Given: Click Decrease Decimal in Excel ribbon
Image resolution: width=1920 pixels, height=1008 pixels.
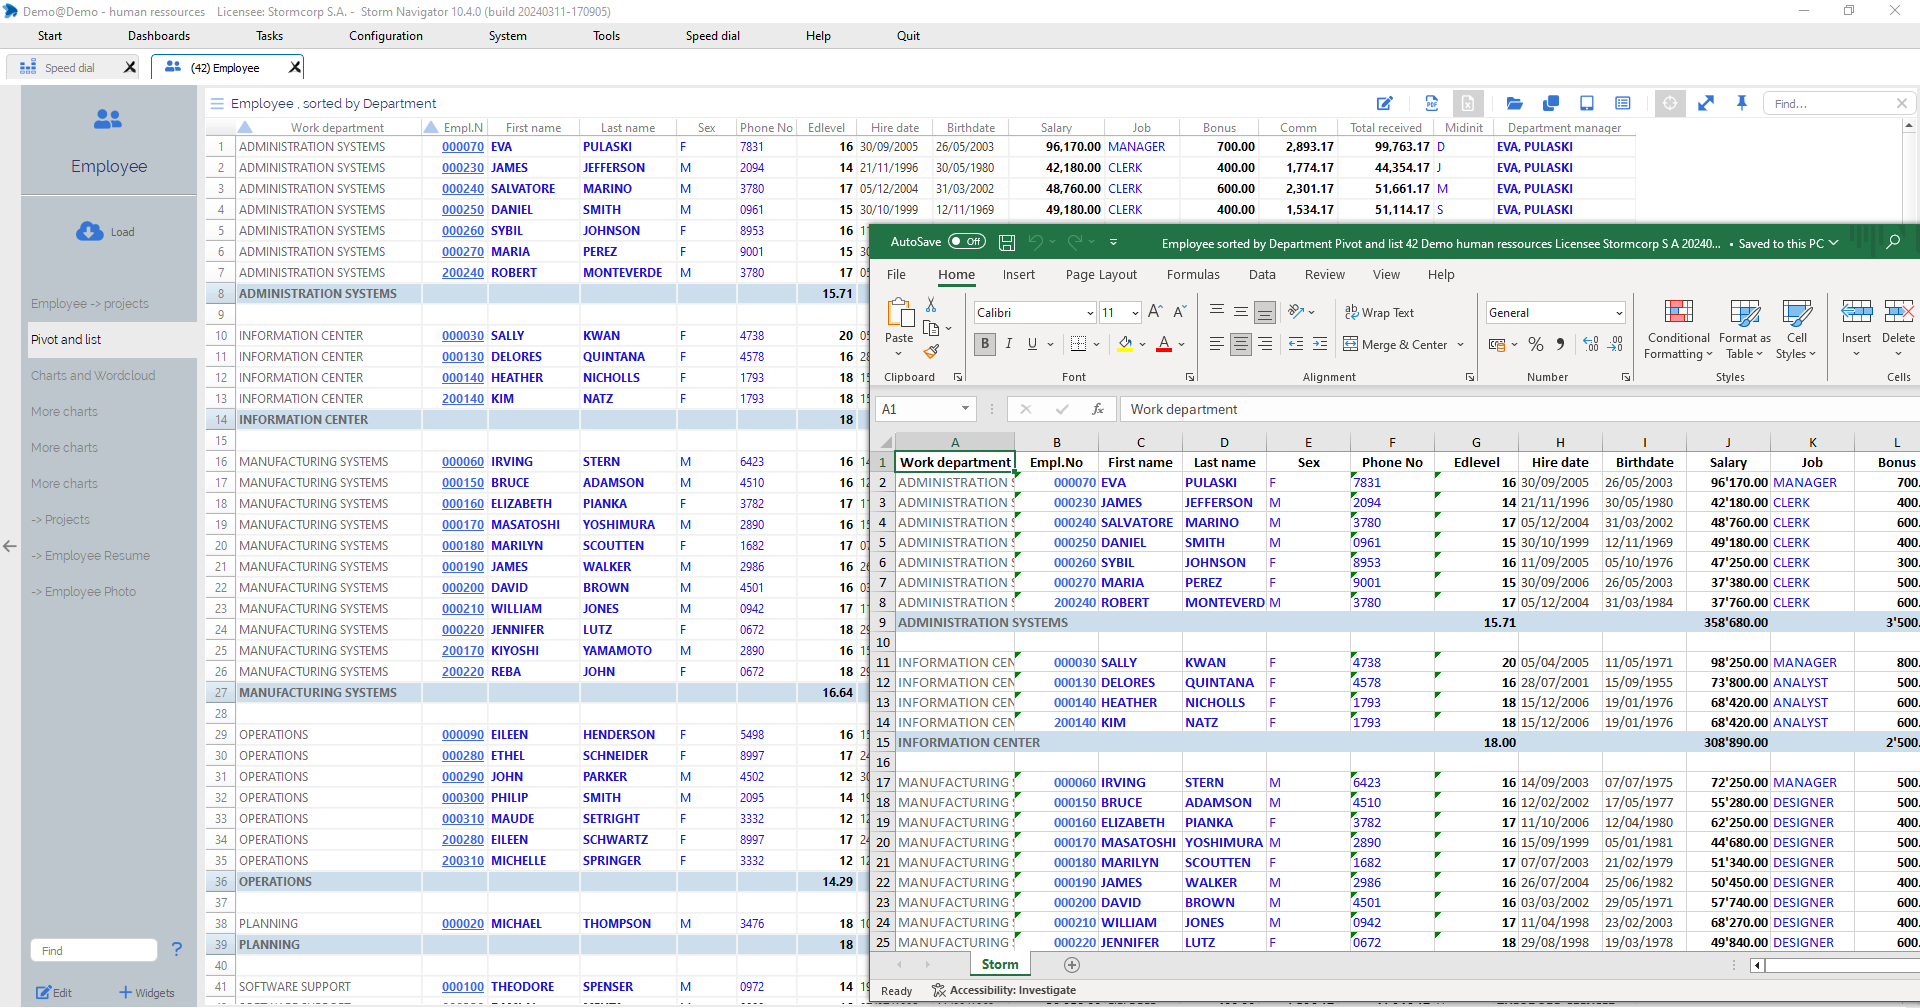Looking at the screenshot, I should pos(1616,344).
